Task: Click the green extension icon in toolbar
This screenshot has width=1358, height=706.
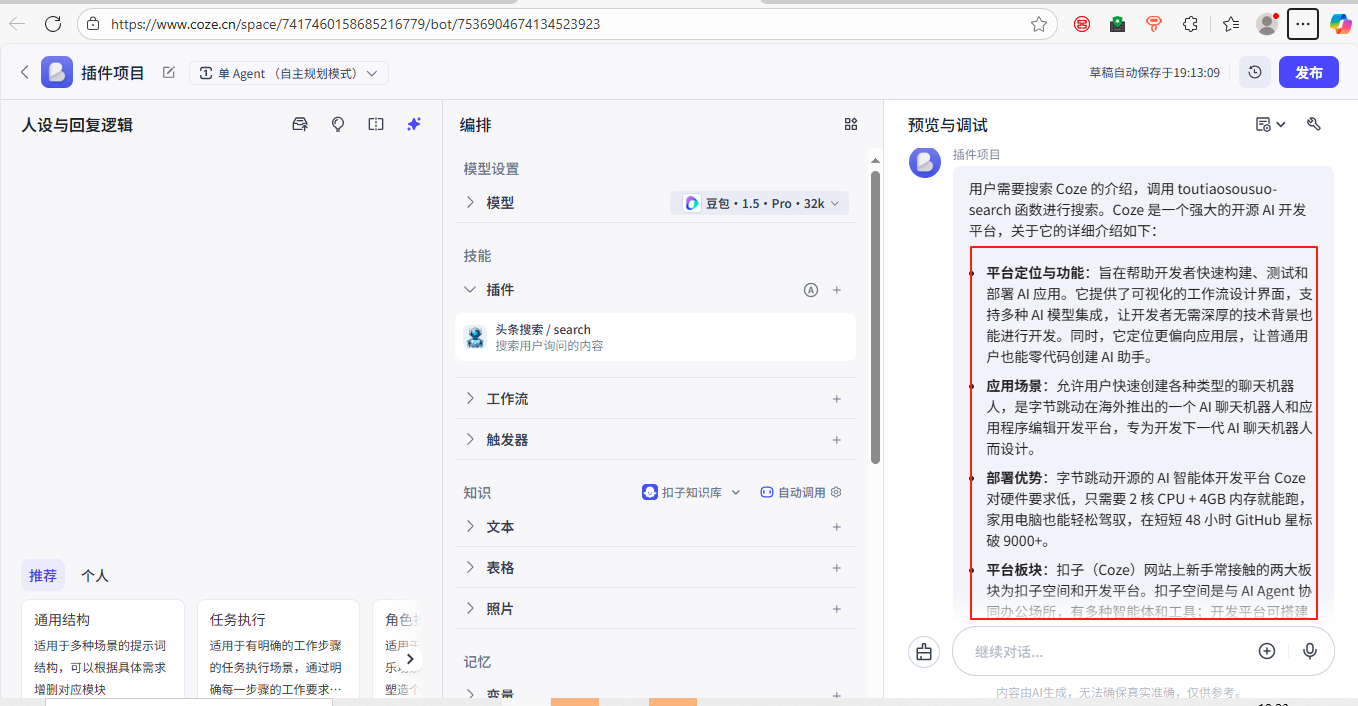Action: (1118, 24)
